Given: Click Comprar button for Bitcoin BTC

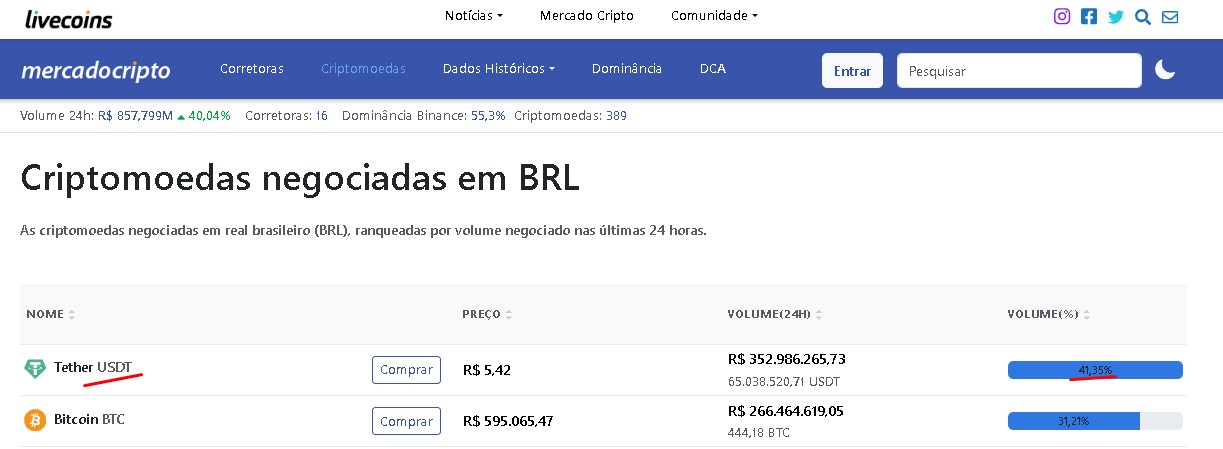Looking at the screenshot, I should click(x=406, y=421).
